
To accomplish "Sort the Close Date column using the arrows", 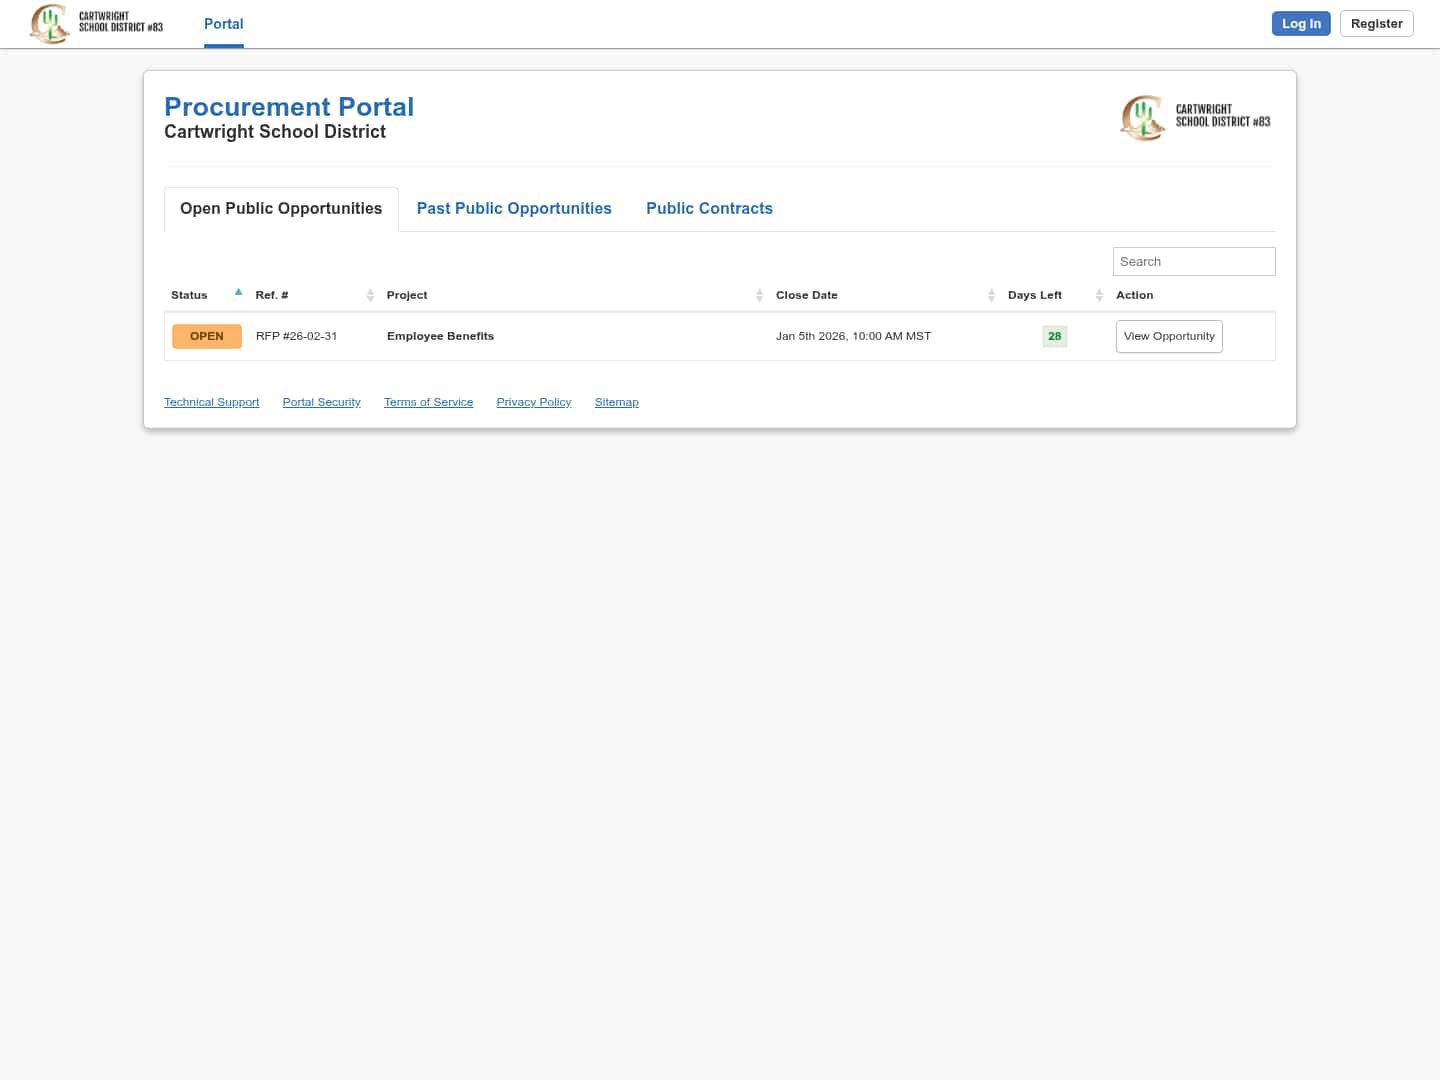I will pos(991,295).
